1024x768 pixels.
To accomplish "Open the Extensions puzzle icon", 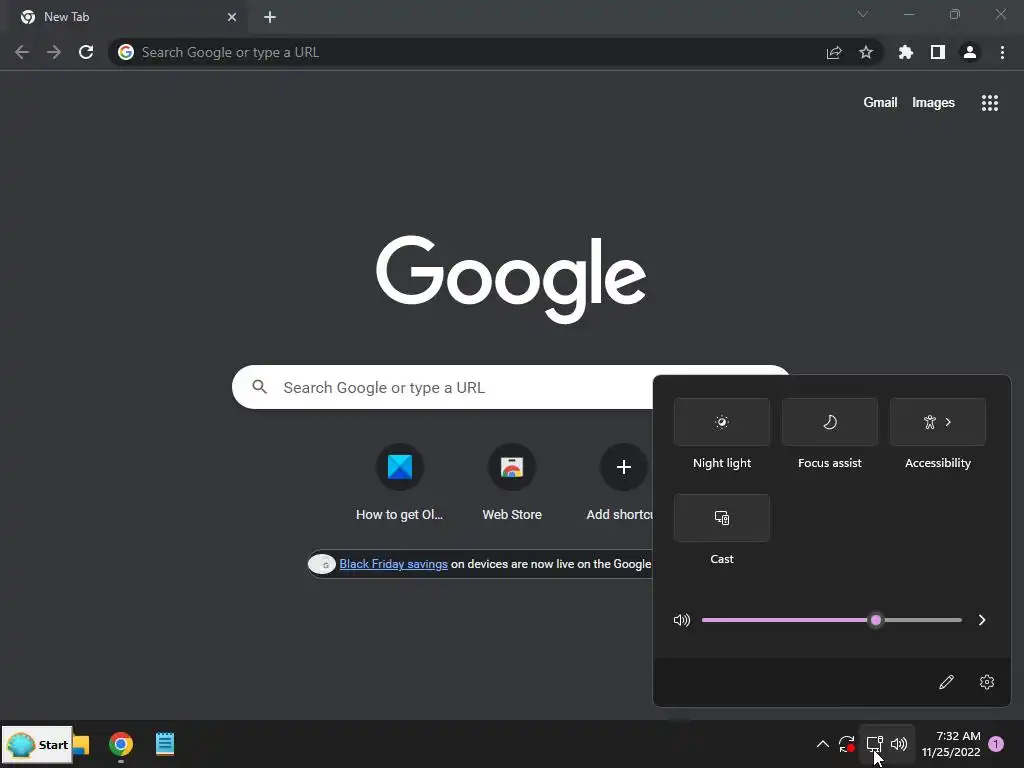I will point(906,52).
